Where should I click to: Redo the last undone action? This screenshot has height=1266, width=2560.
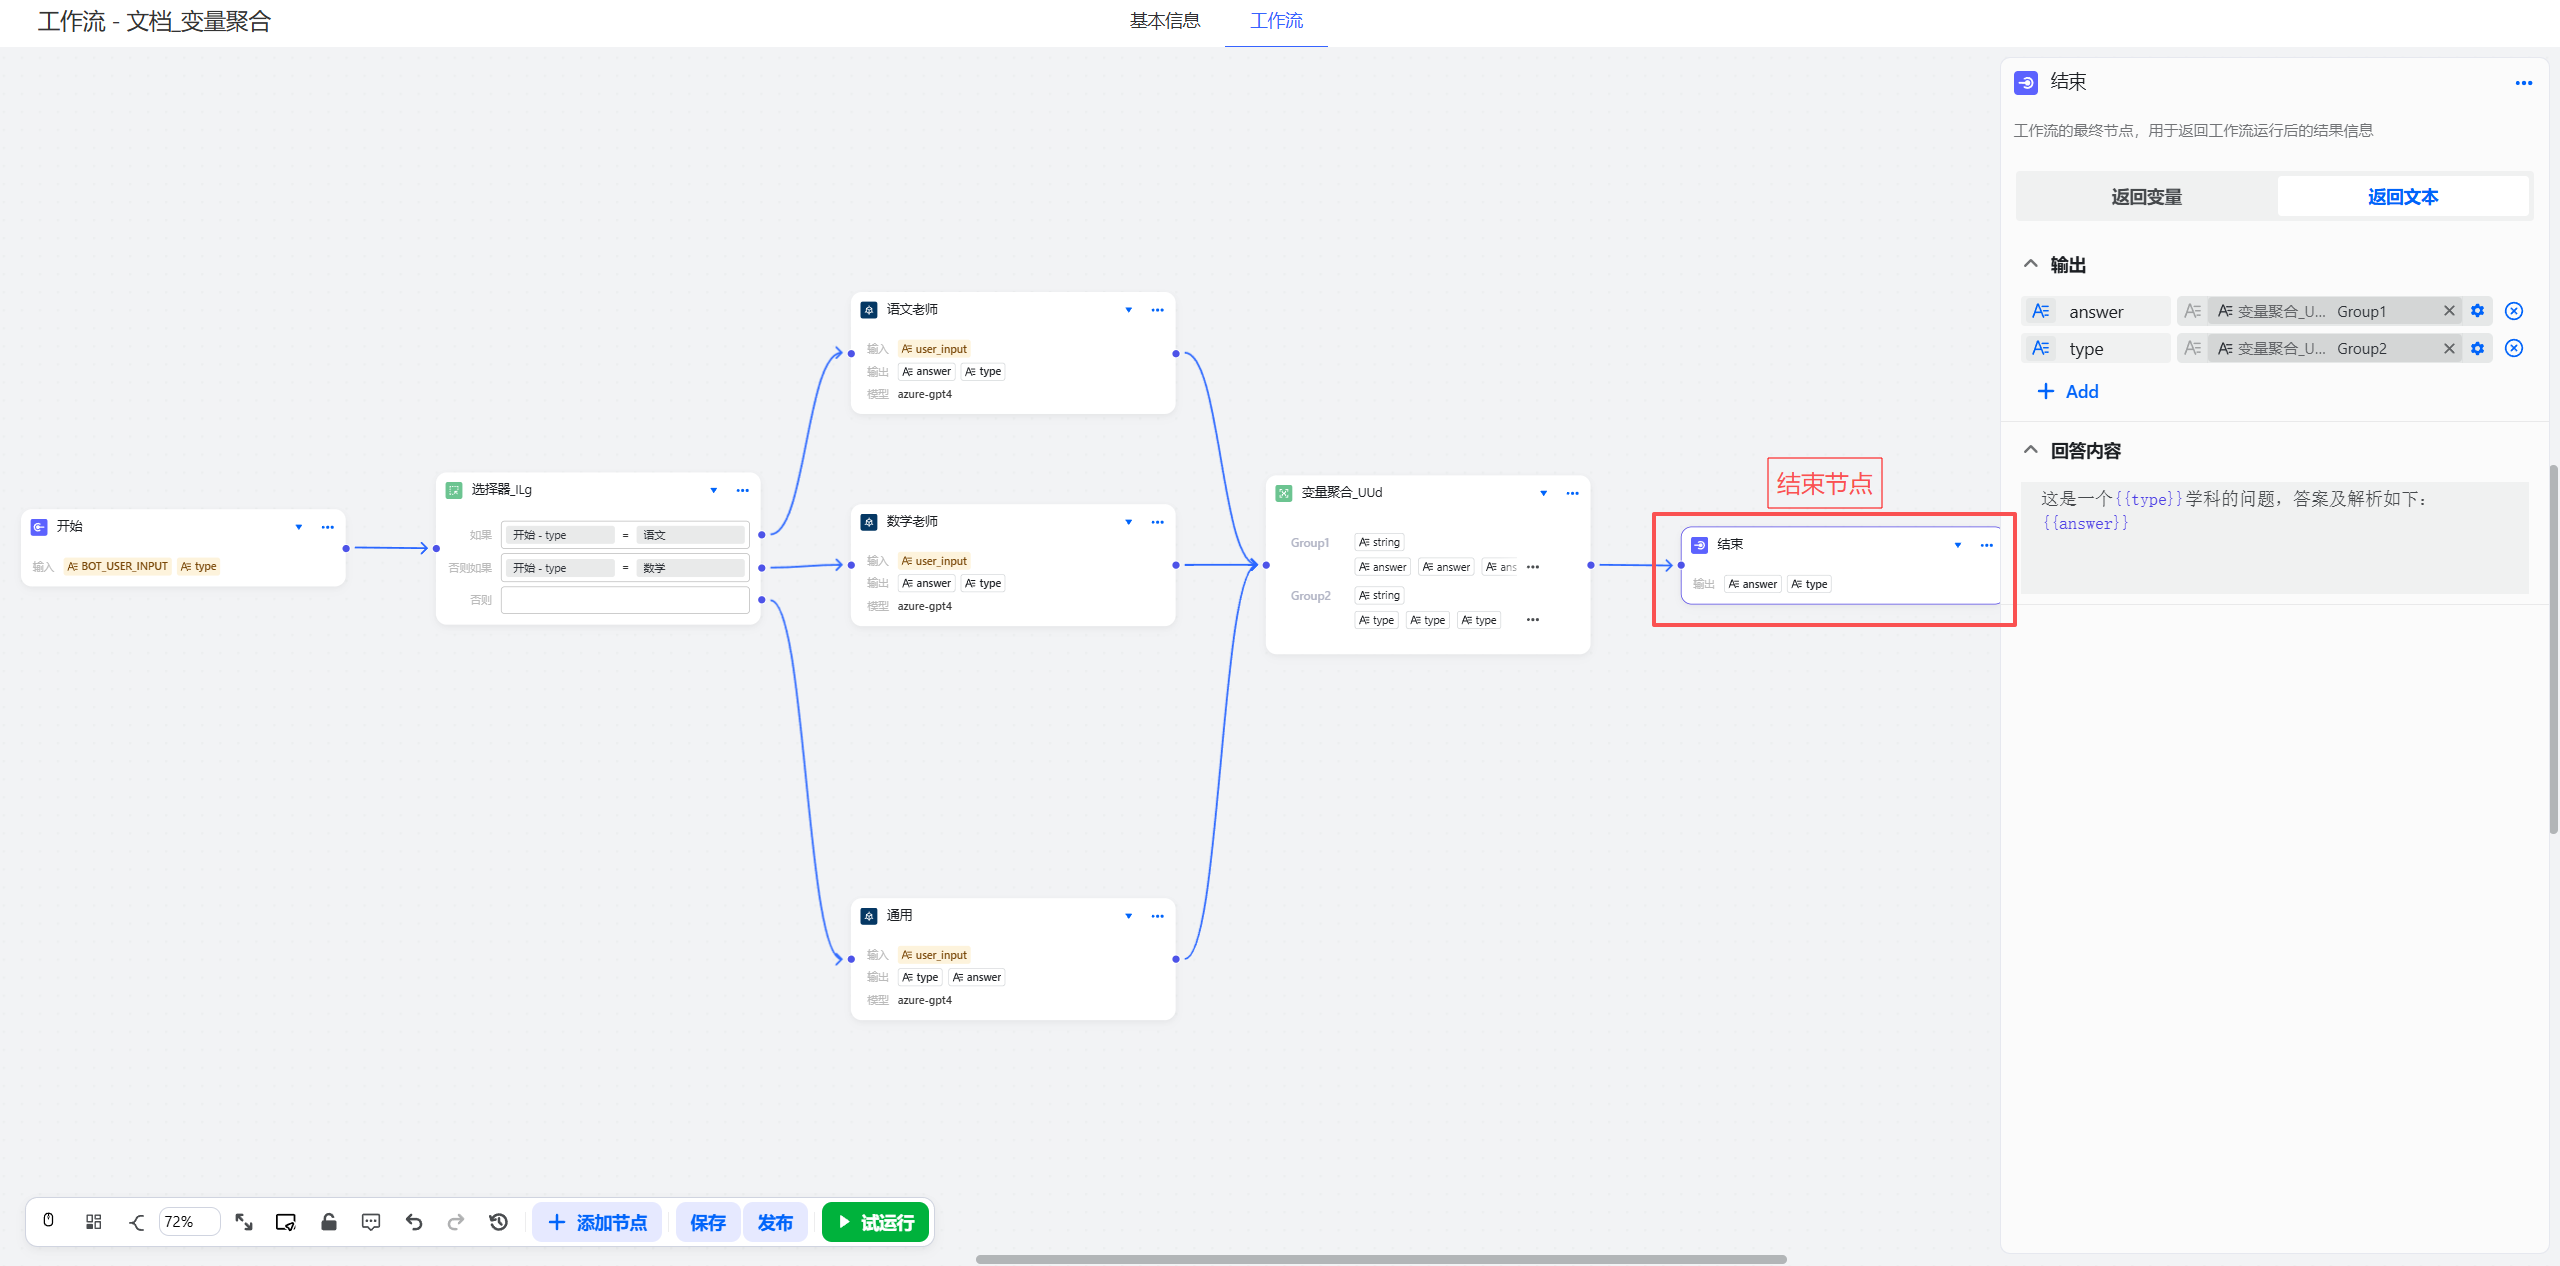(456, 1221)
